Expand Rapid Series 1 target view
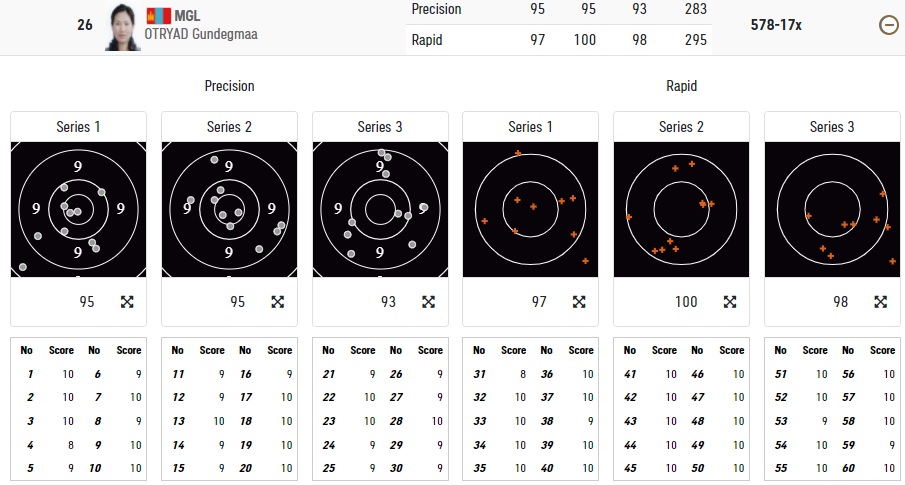905x485 pixels. coord(579,302)
